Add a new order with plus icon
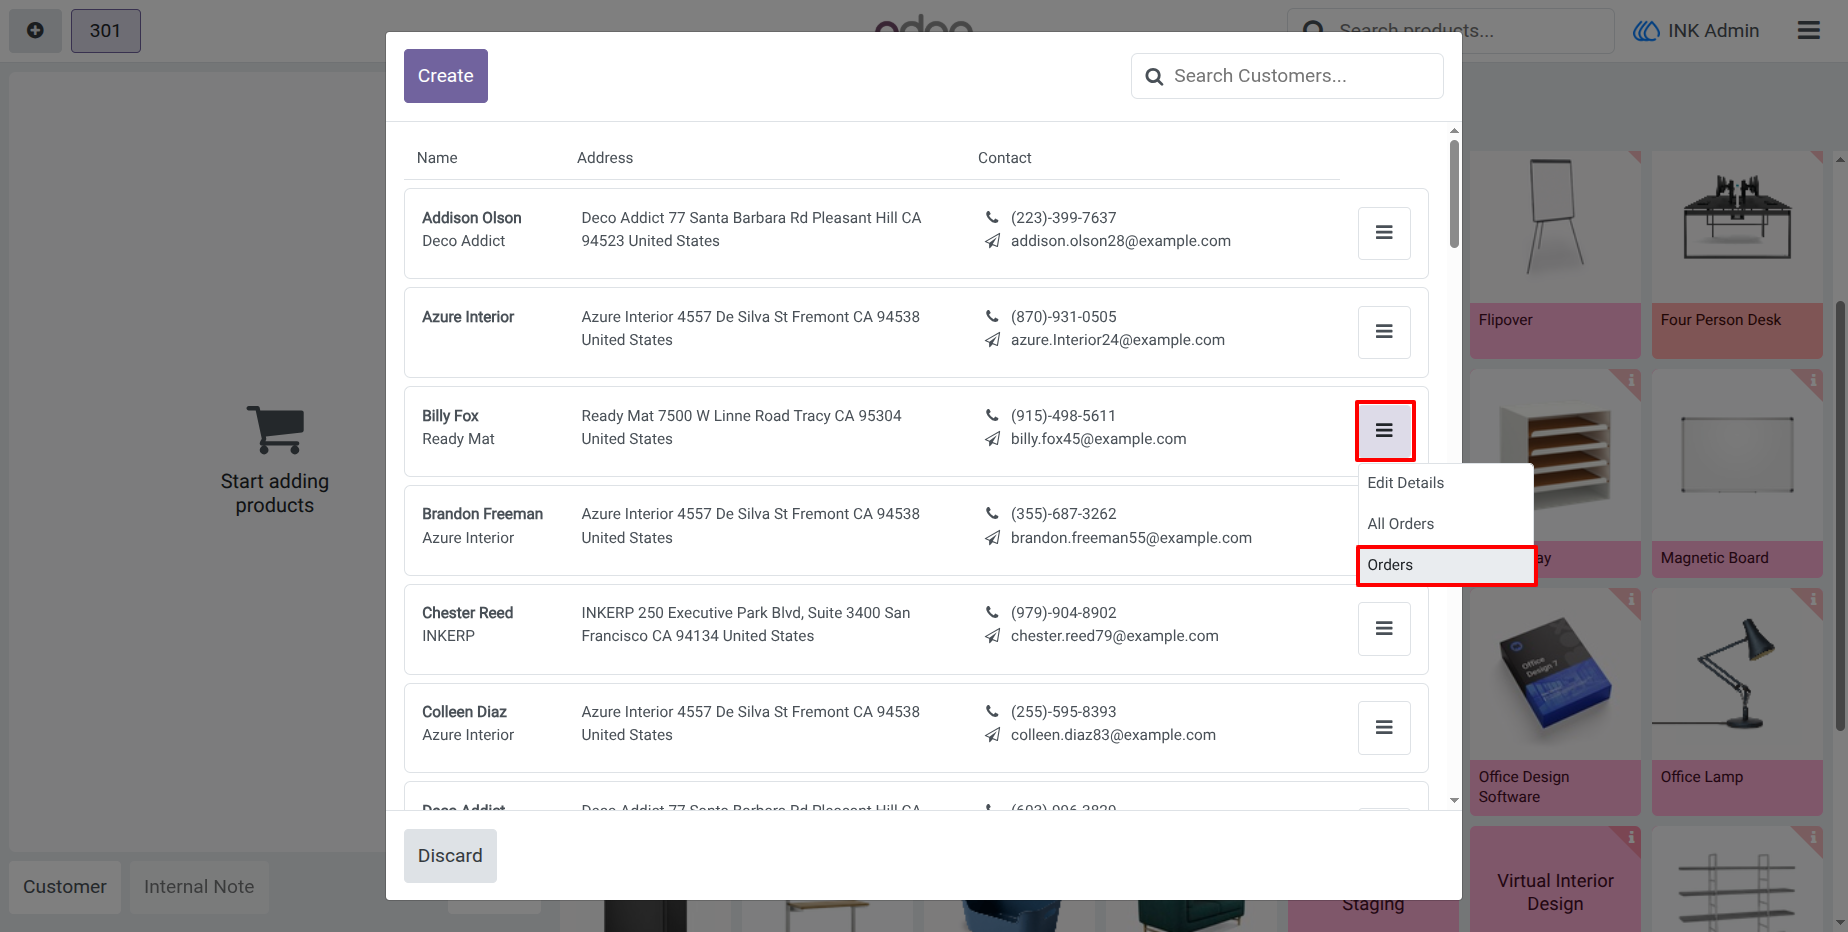This screenshot has height=932, width=1848. click(x=35, y=31)
